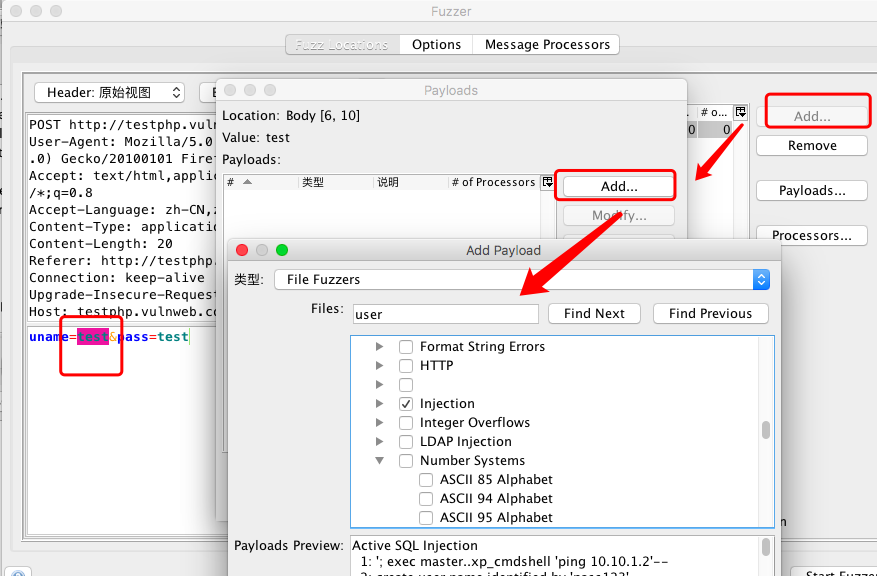The width and height of the screenshot is (877, 576).
Task: Expand the LDAP Injection node
Action: click(380, 442)
